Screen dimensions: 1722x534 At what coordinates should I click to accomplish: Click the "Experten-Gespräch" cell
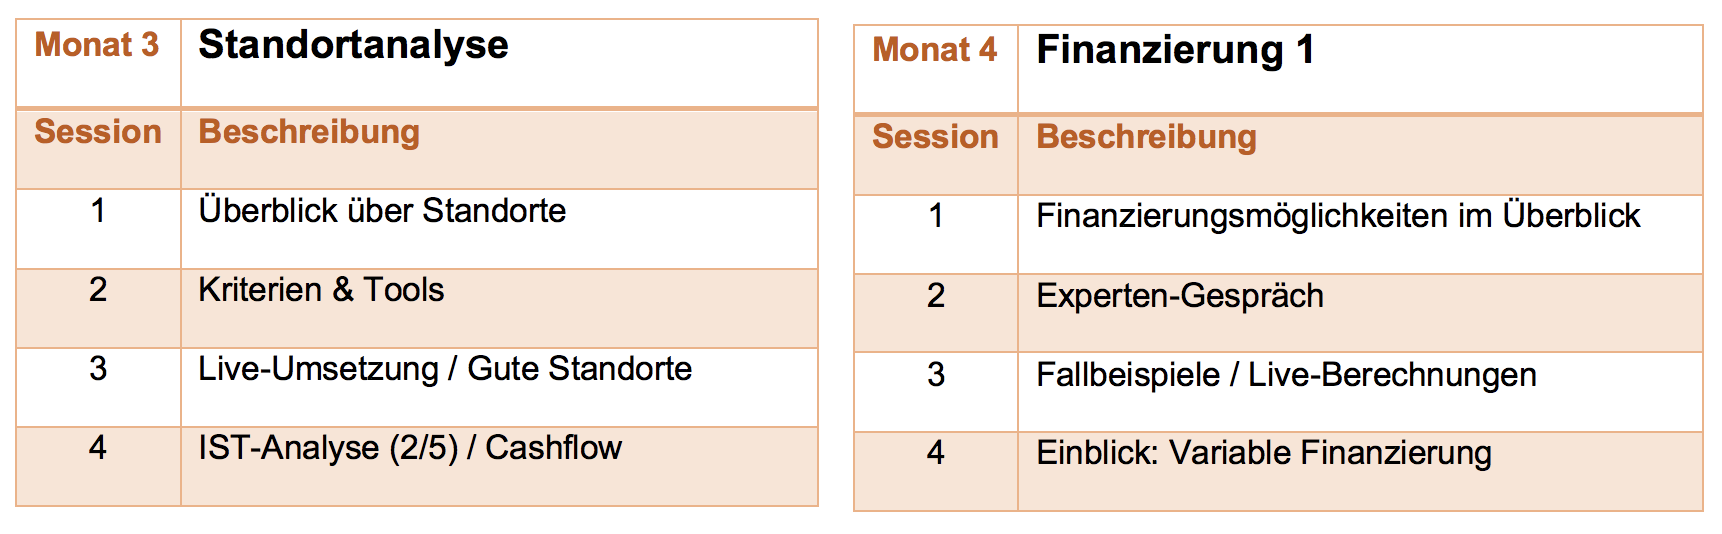coord(1180,296)
